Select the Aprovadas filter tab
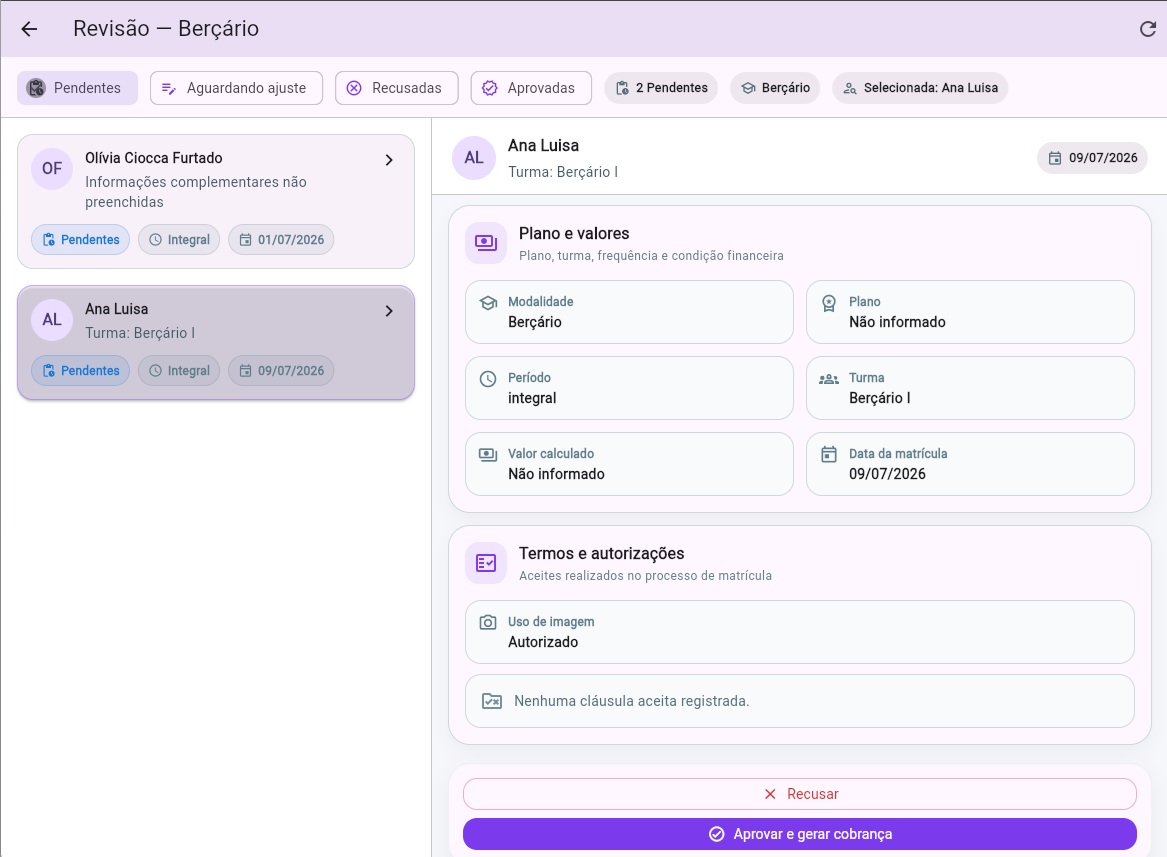This screenshot has height=857, width=1167. [531, 88]
